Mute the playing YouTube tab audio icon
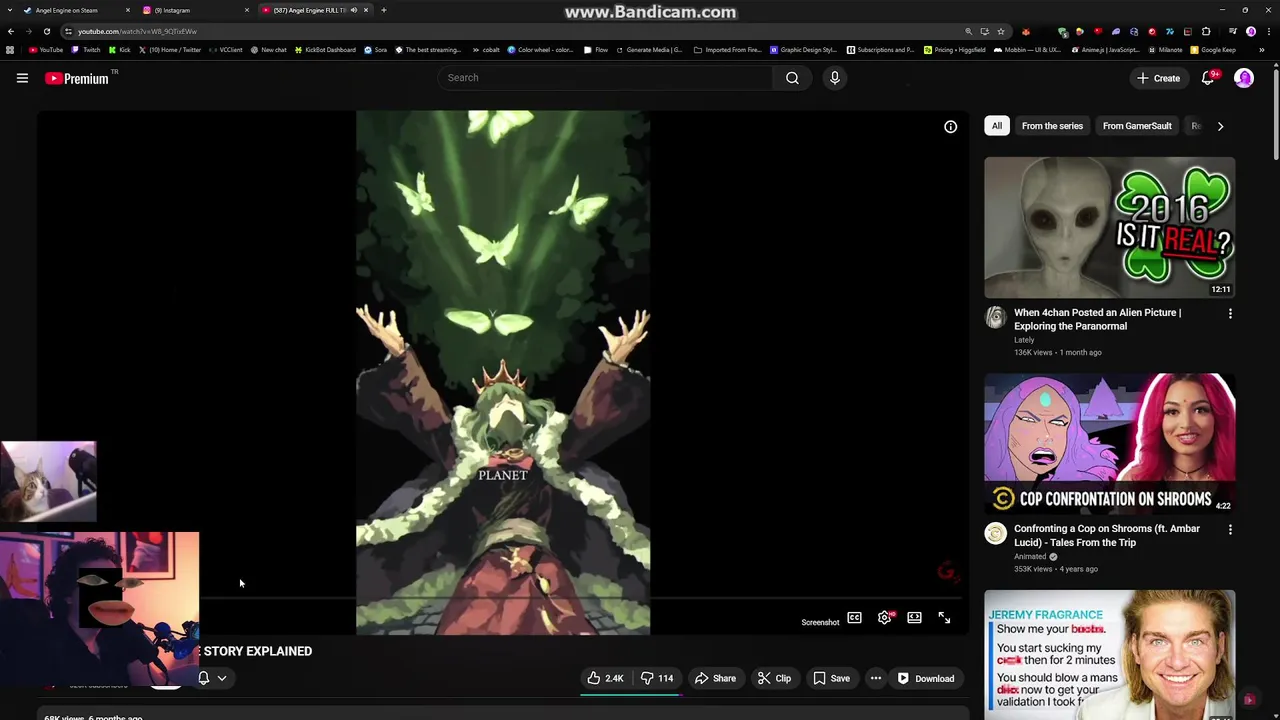Viewport: 1280px width, 720px height. pyautogui.click(x=353, y=10)
